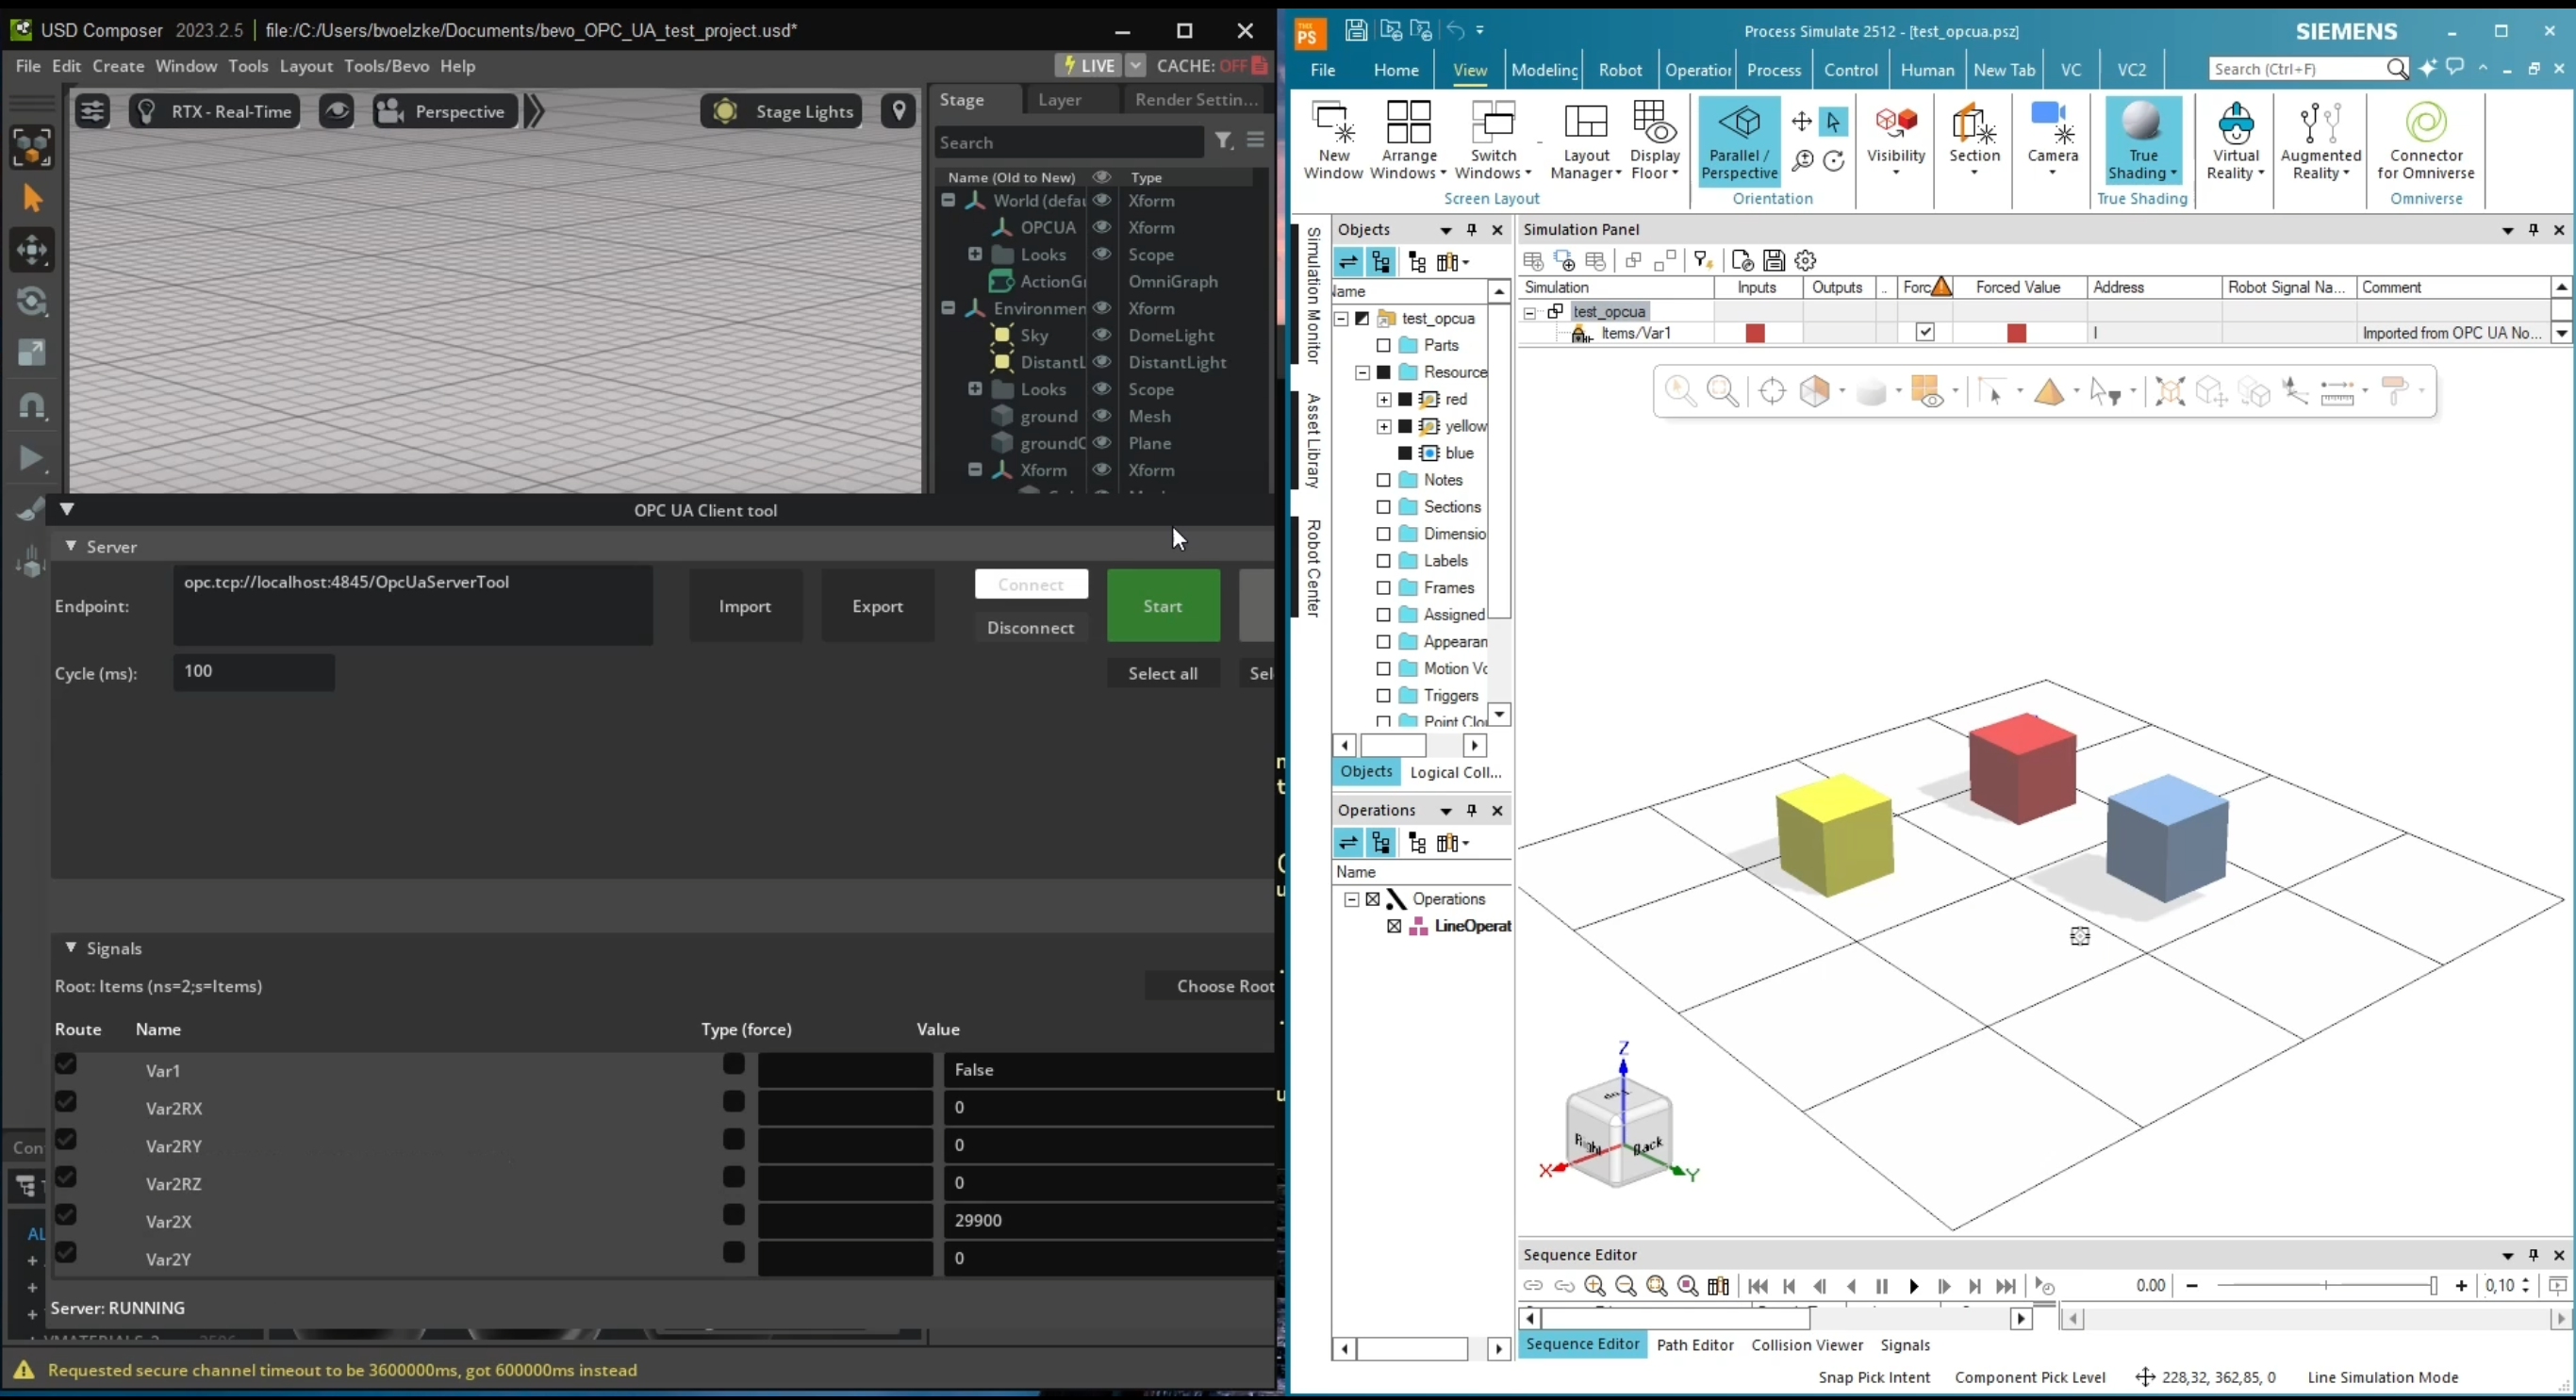Click the Endpoint URL input field
This screenshot has width=2576, height=1400.
point(413,605)
